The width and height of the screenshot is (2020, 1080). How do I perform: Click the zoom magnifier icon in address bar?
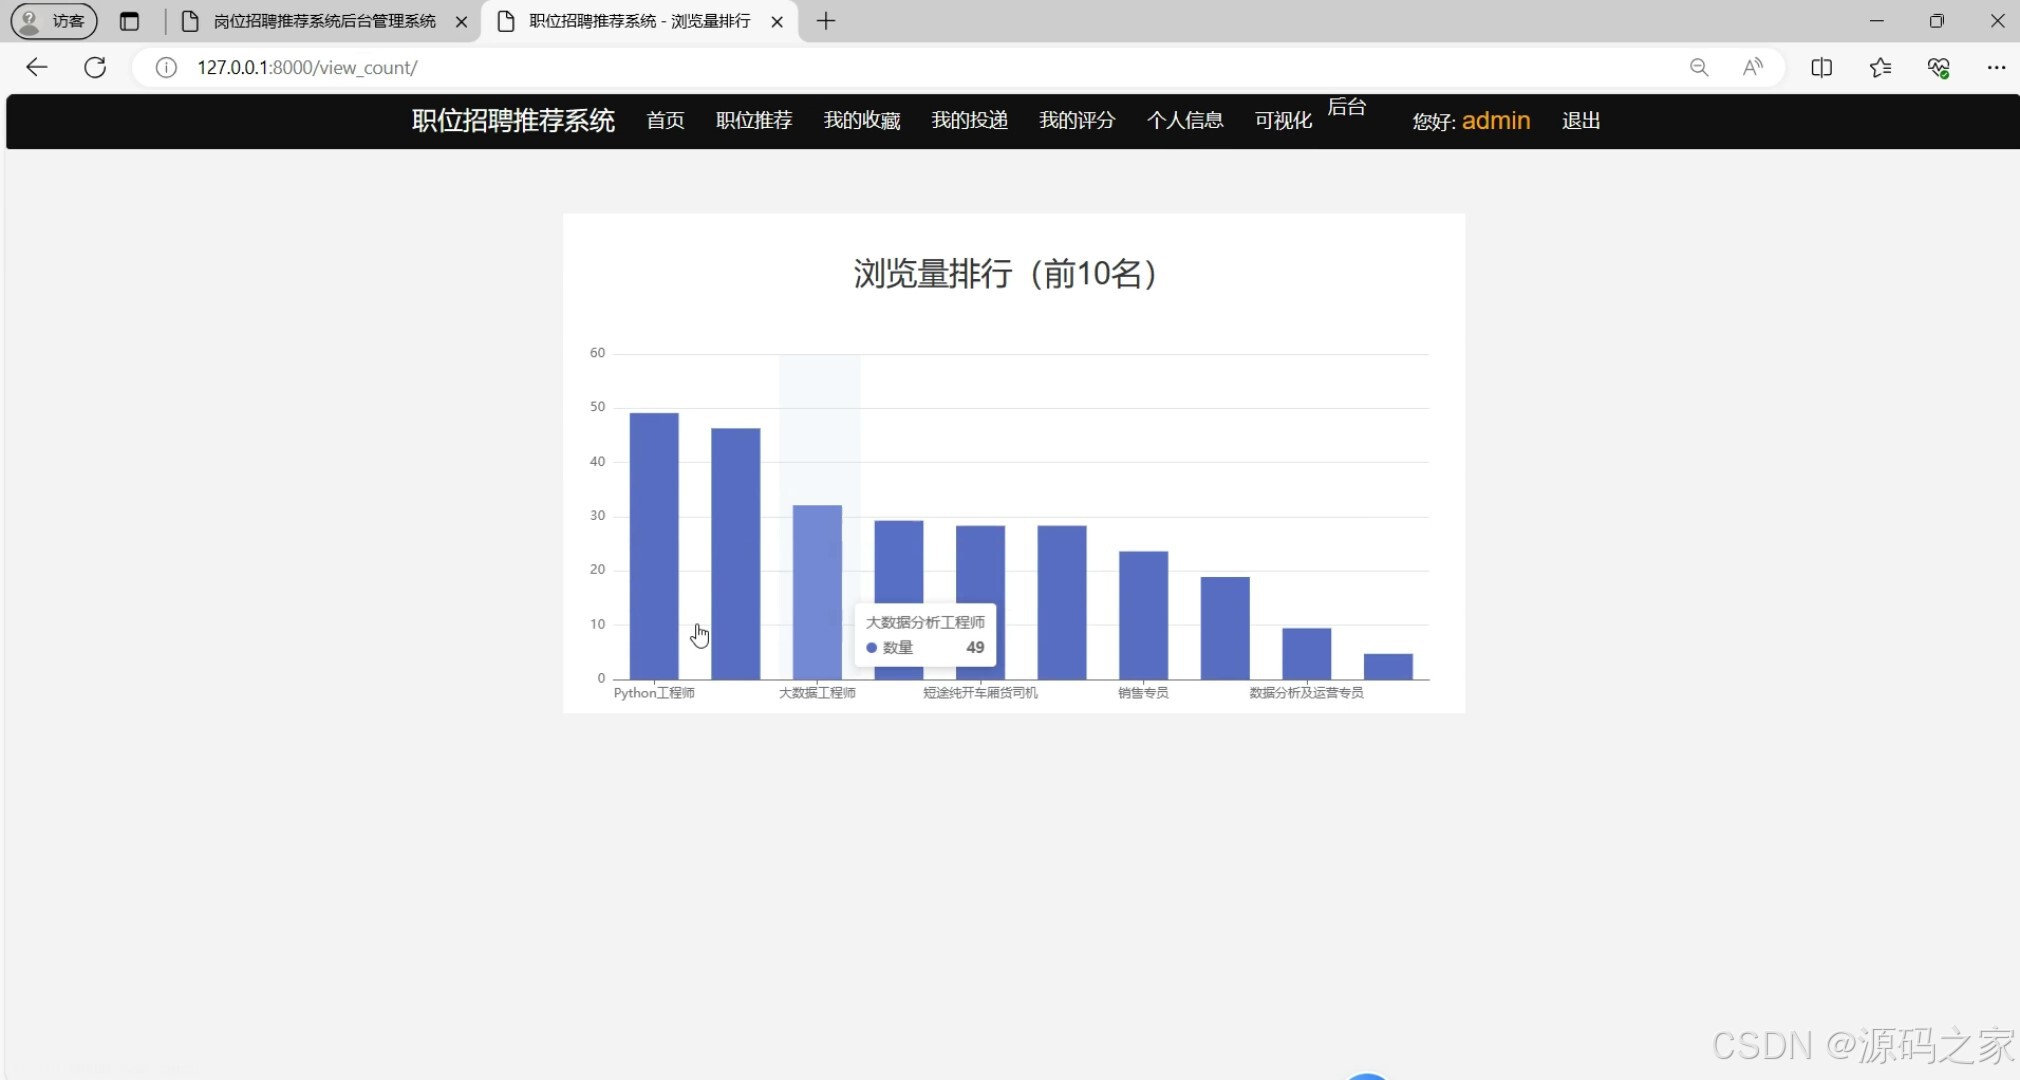coord(1698,67)
